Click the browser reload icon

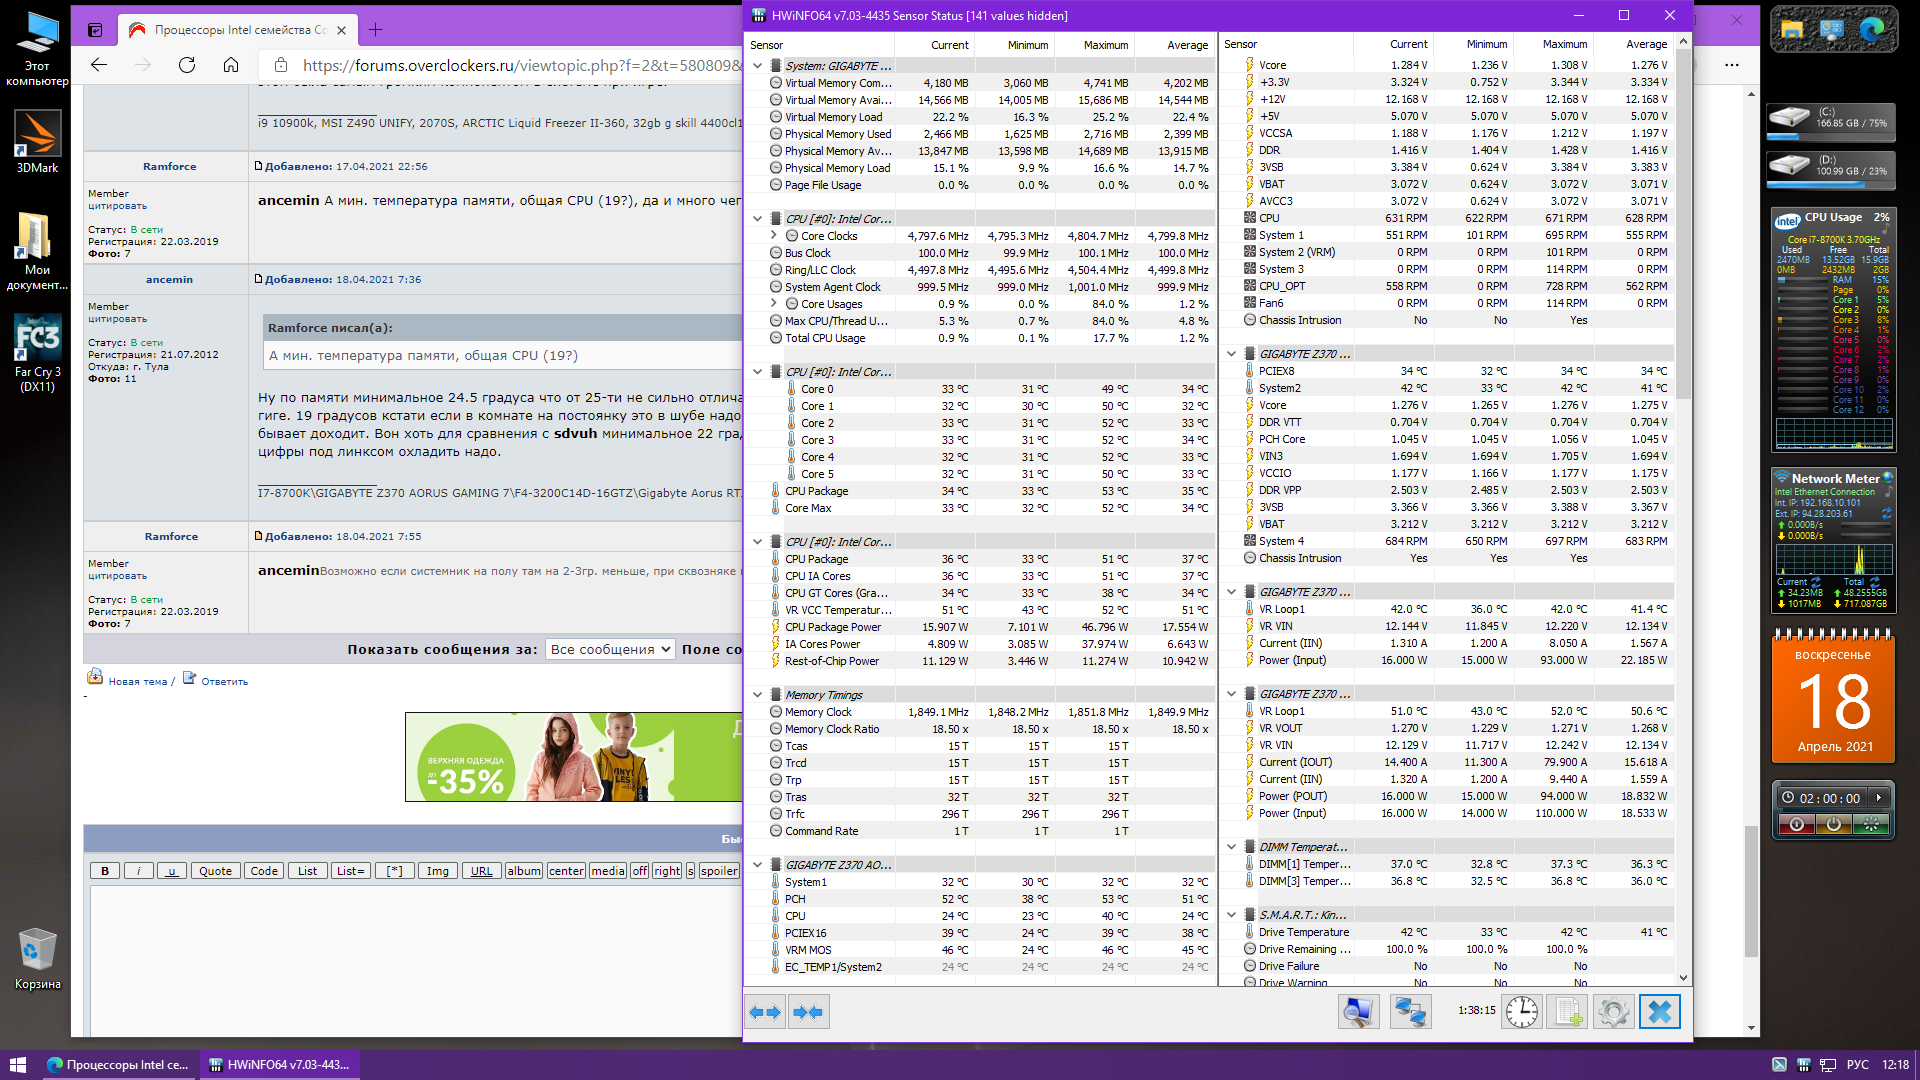(x=187, y=65)
